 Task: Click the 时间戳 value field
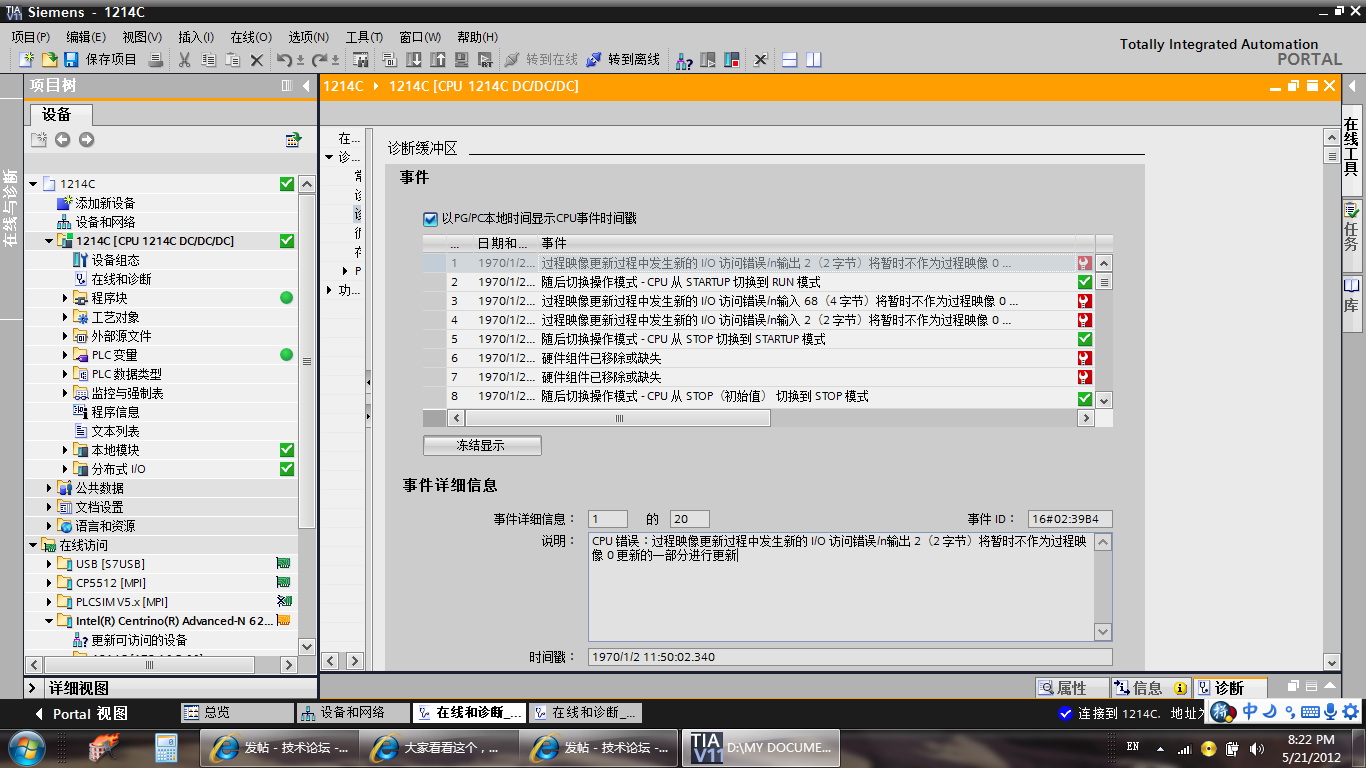coord(850,657)
